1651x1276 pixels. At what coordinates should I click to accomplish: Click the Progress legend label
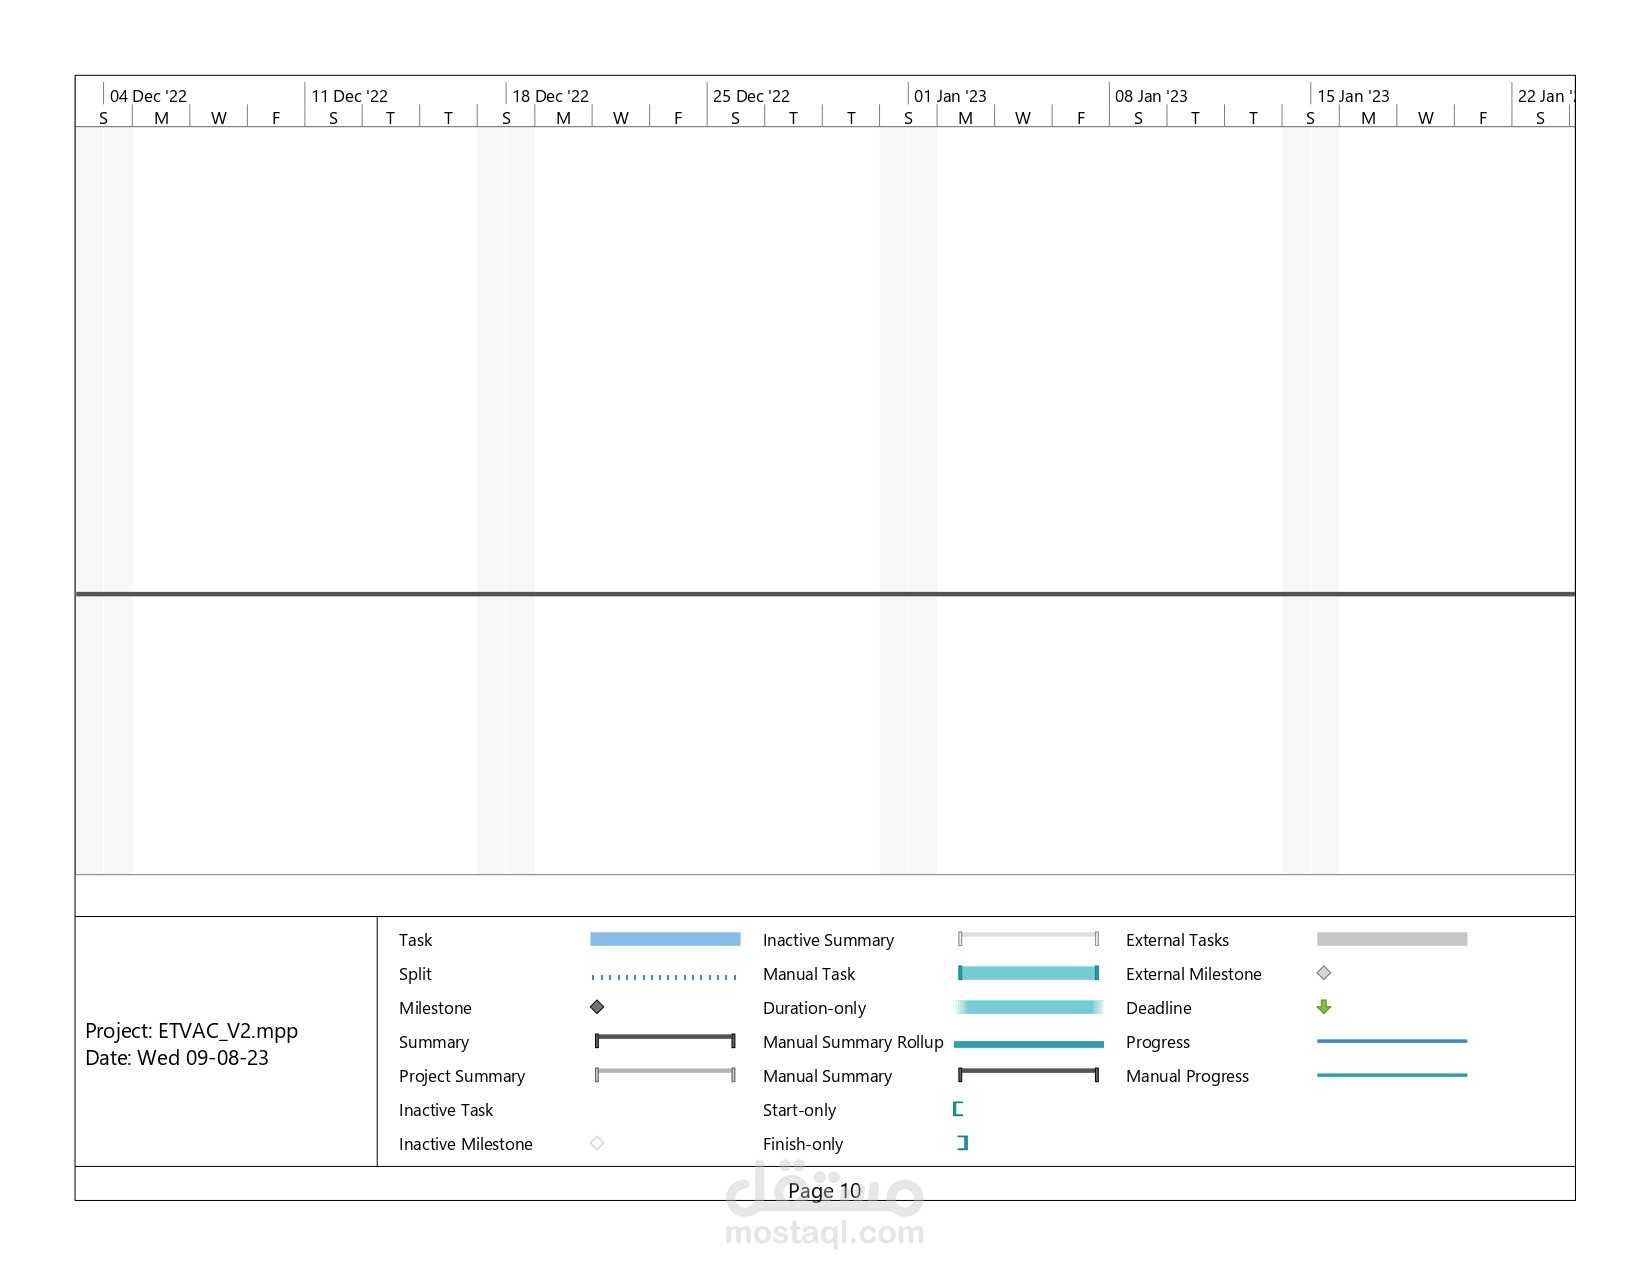pyautogui.click(x=1157, y=1042)
